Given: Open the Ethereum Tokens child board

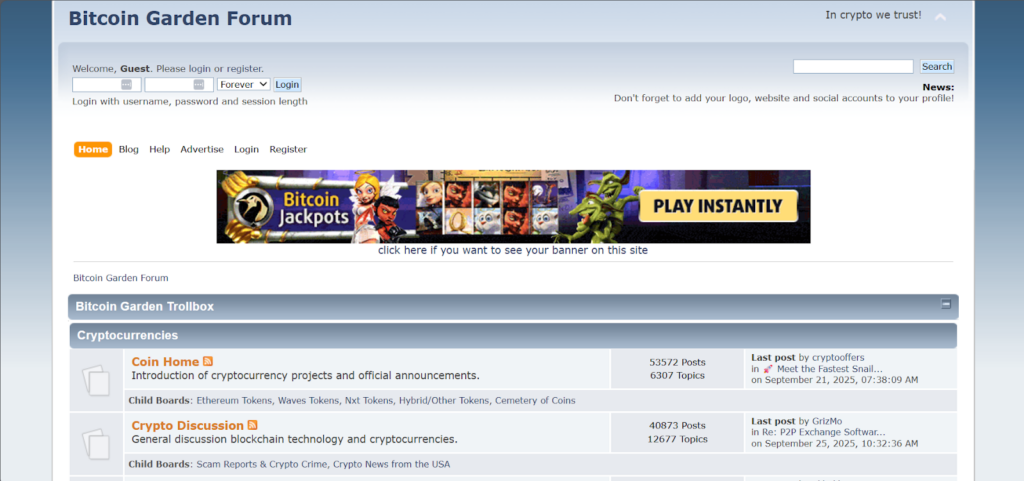Looking at the screenshot, I should click(234, 401).
